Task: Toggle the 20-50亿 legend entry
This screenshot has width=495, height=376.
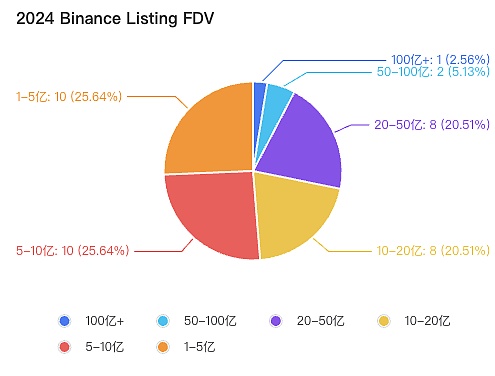Action: [307, 321]
